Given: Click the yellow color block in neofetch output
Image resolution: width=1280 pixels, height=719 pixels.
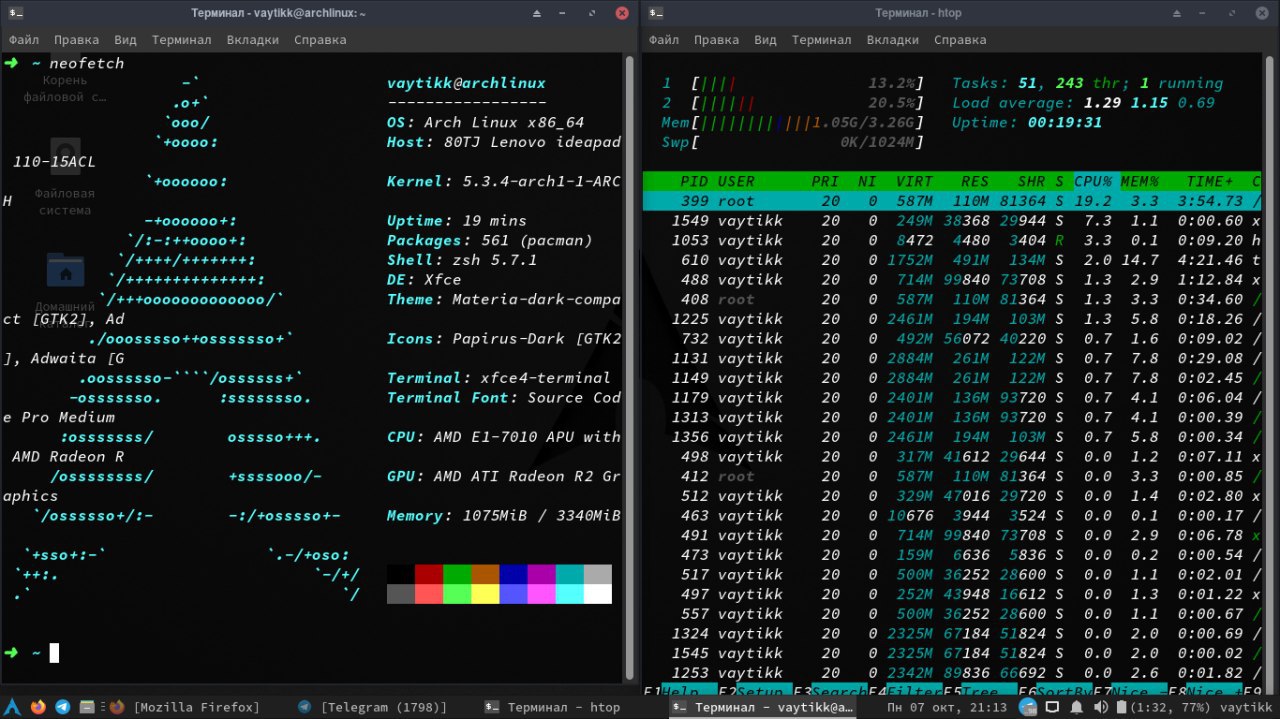Looking at the screenshot, I should click(485, 594).
